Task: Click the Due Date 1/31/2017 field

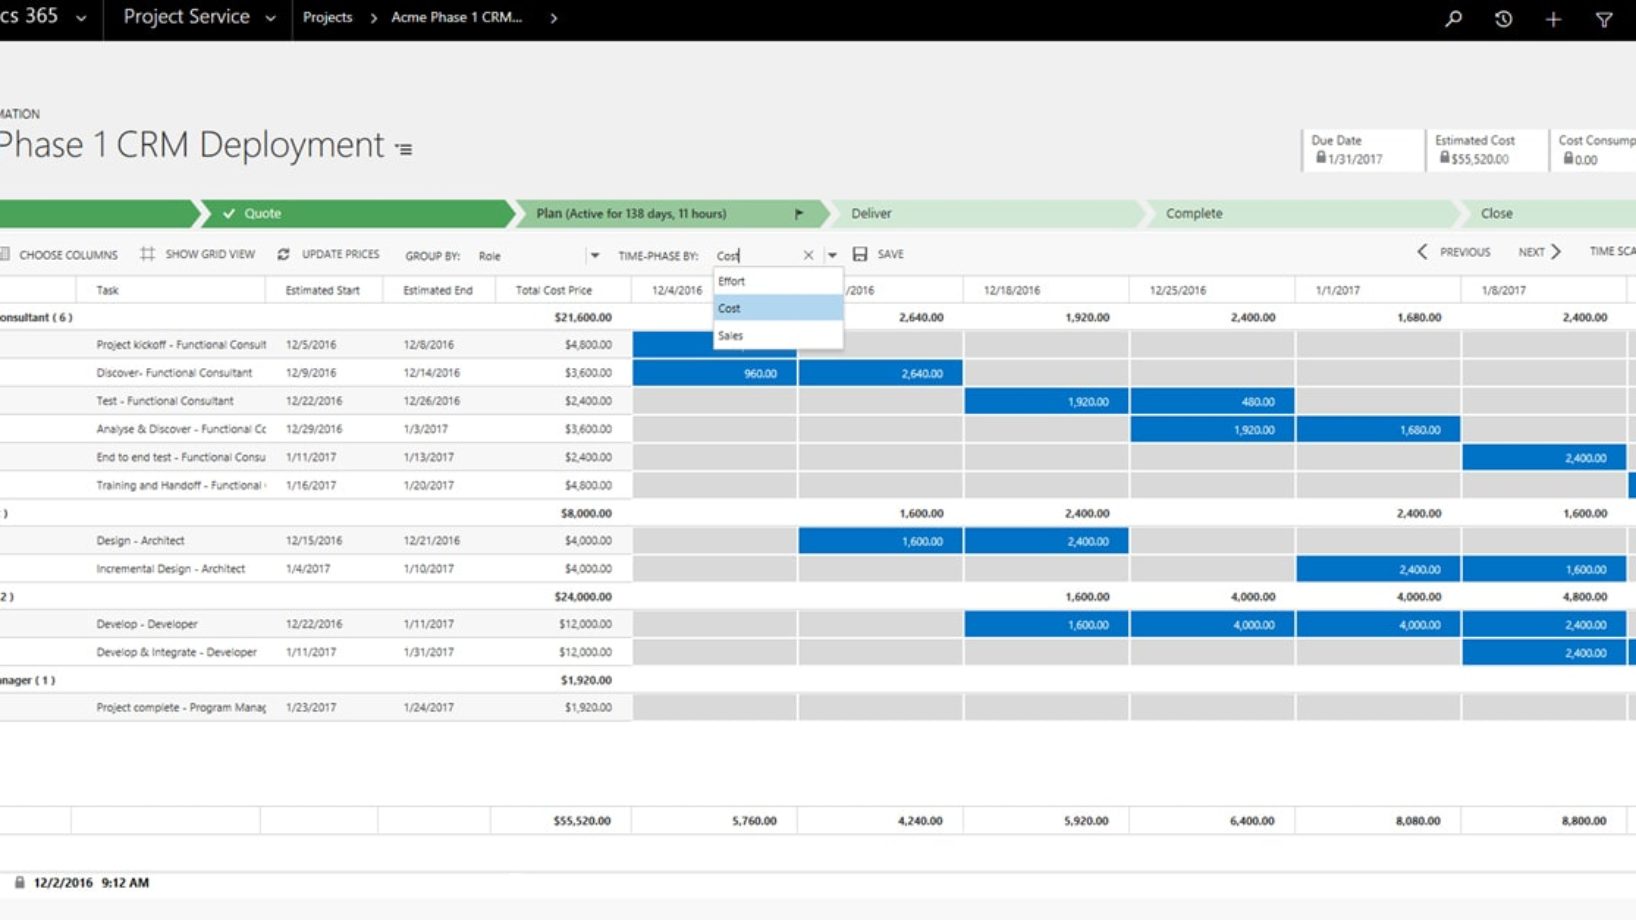Action: coord(1363,150)
